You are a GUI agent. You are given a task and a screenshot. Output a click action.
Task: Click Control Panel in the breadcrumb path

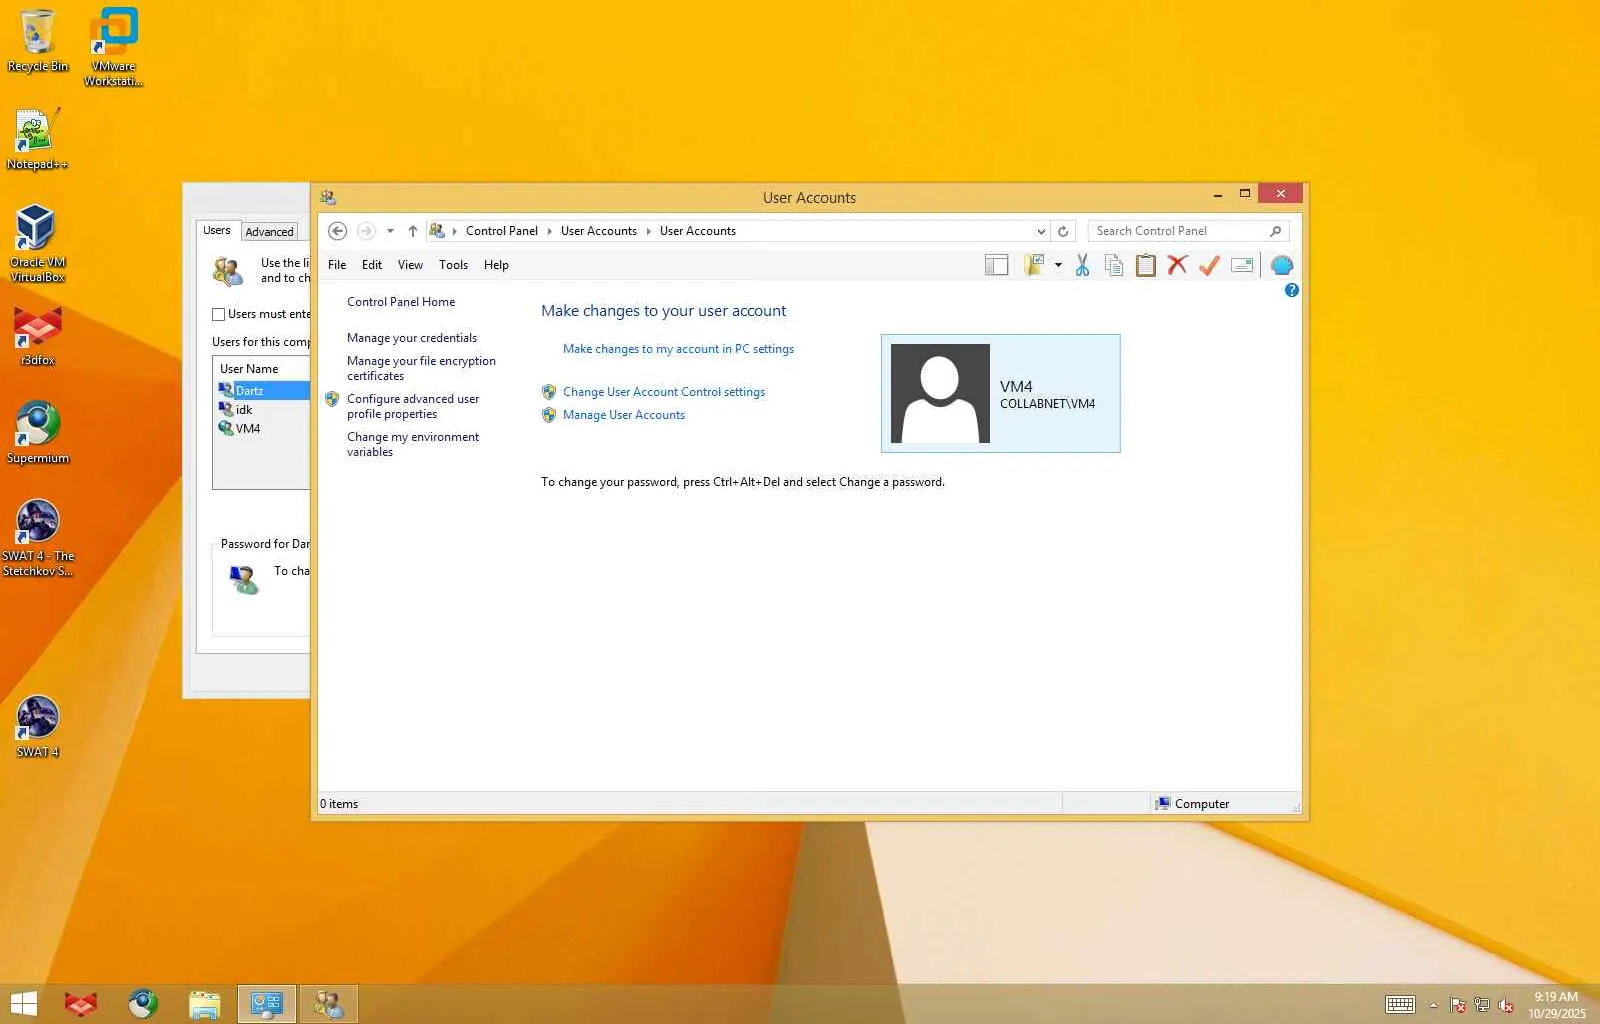pos(502,231)
